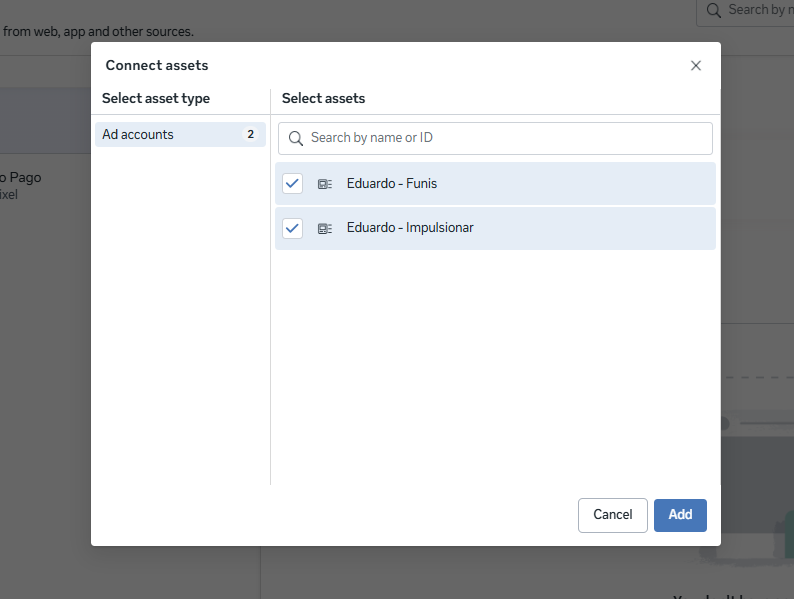Click the slider handle in the background illustration
Image resolution: width=794 pixels, height=599 pixels.
click(x=723, y=423)
